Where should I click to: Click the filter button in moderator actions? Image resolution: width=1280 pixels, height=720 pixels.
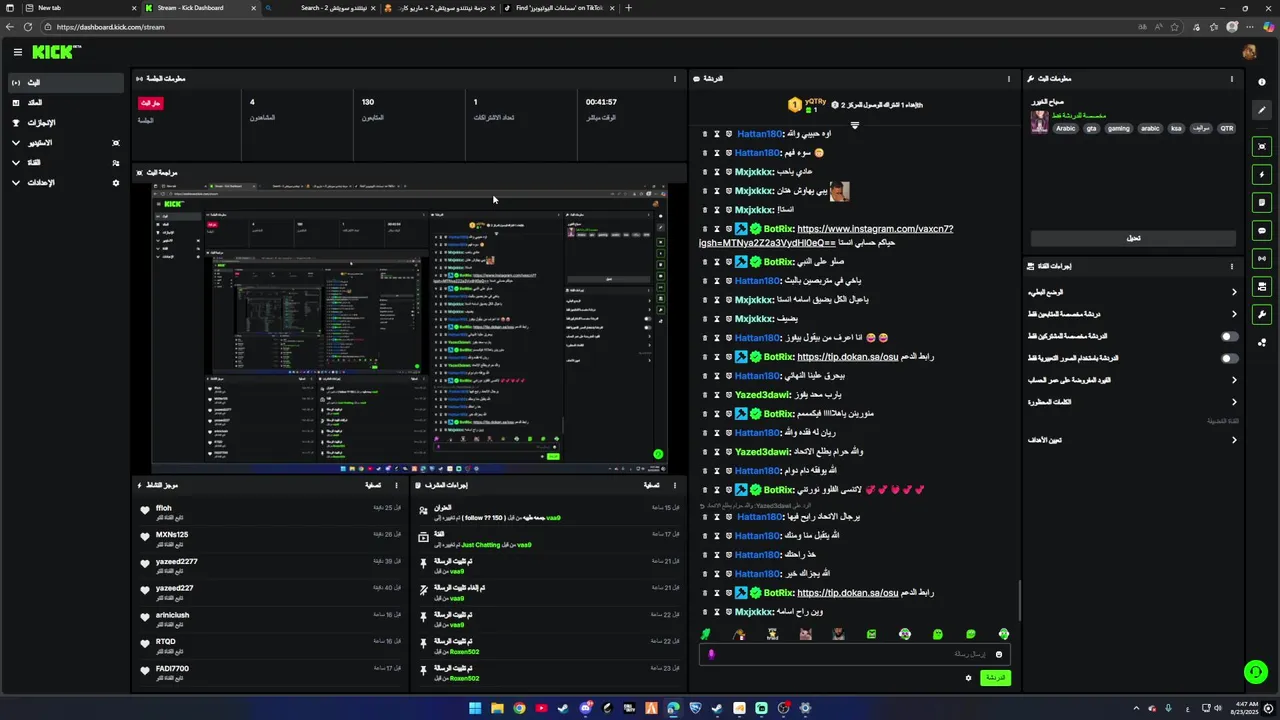click(651, 485)
